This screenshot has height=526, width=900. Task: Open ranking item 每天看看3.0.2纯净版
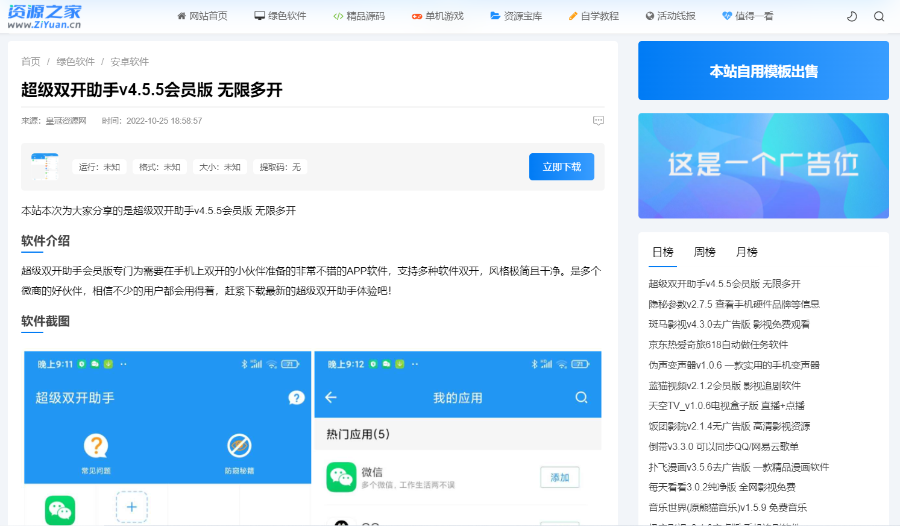tap(722, 487)
